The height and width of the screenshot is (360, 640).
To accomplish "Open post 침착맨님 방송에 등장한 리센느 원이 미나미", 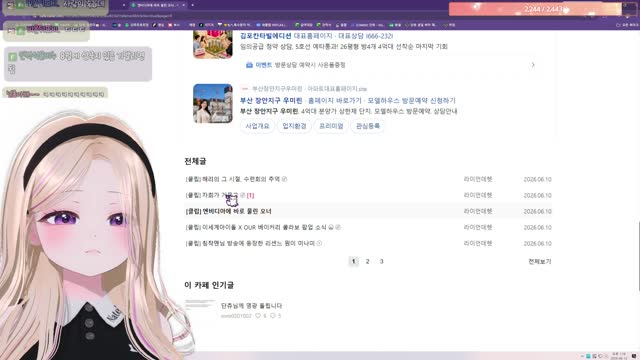I will pos(250,243).
